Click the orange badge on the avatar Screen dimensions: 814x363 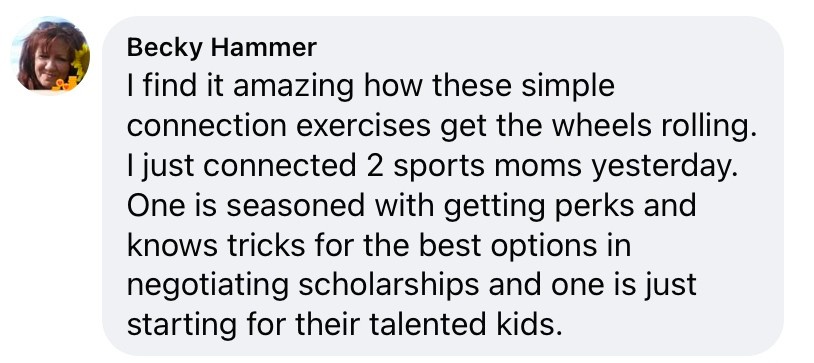pyautogui.click(x=65, y=84)
